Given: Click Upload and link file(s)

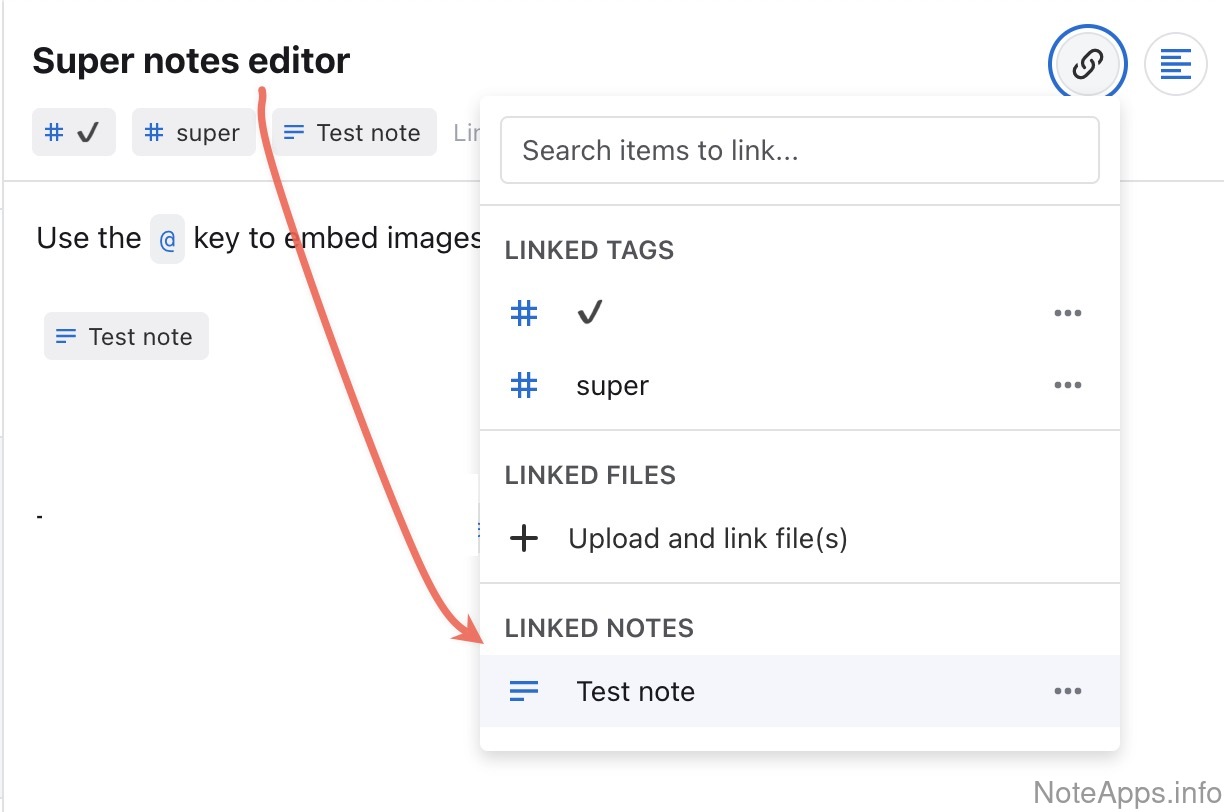Looking at the screenshot, I should (x=707, y=539).
